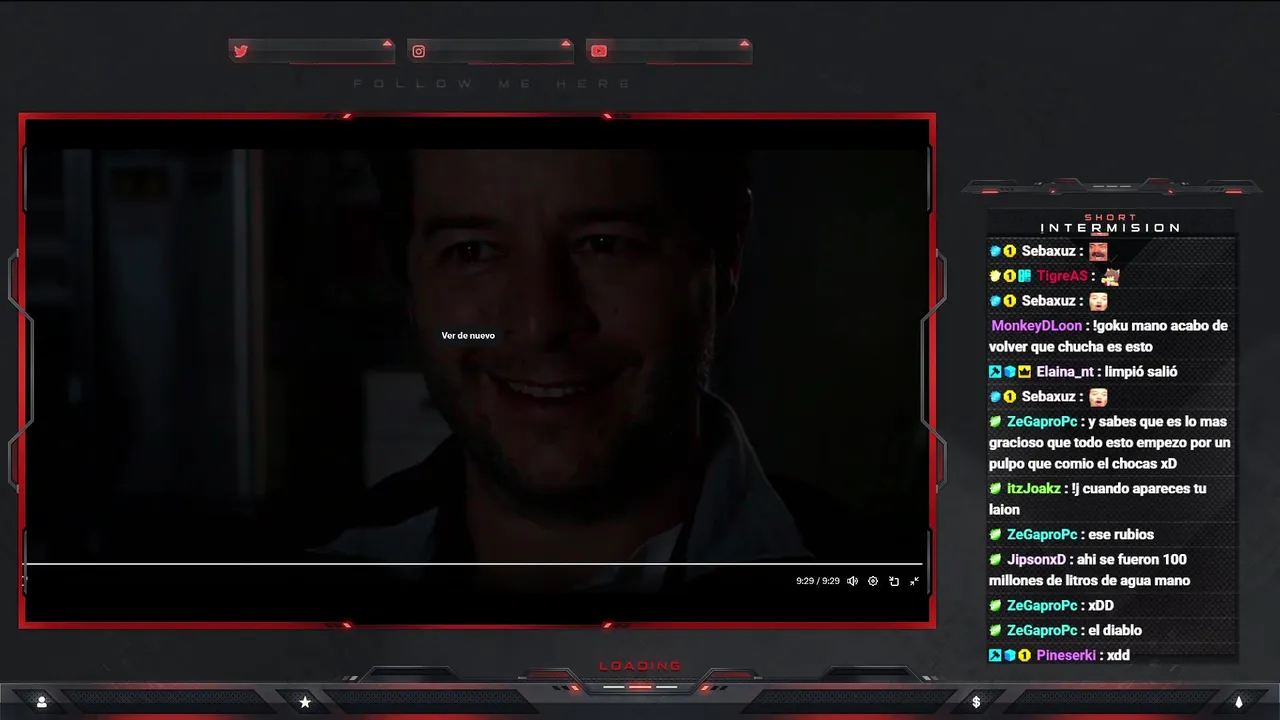Click the star icon in bottom bar

tap(305, 702)
